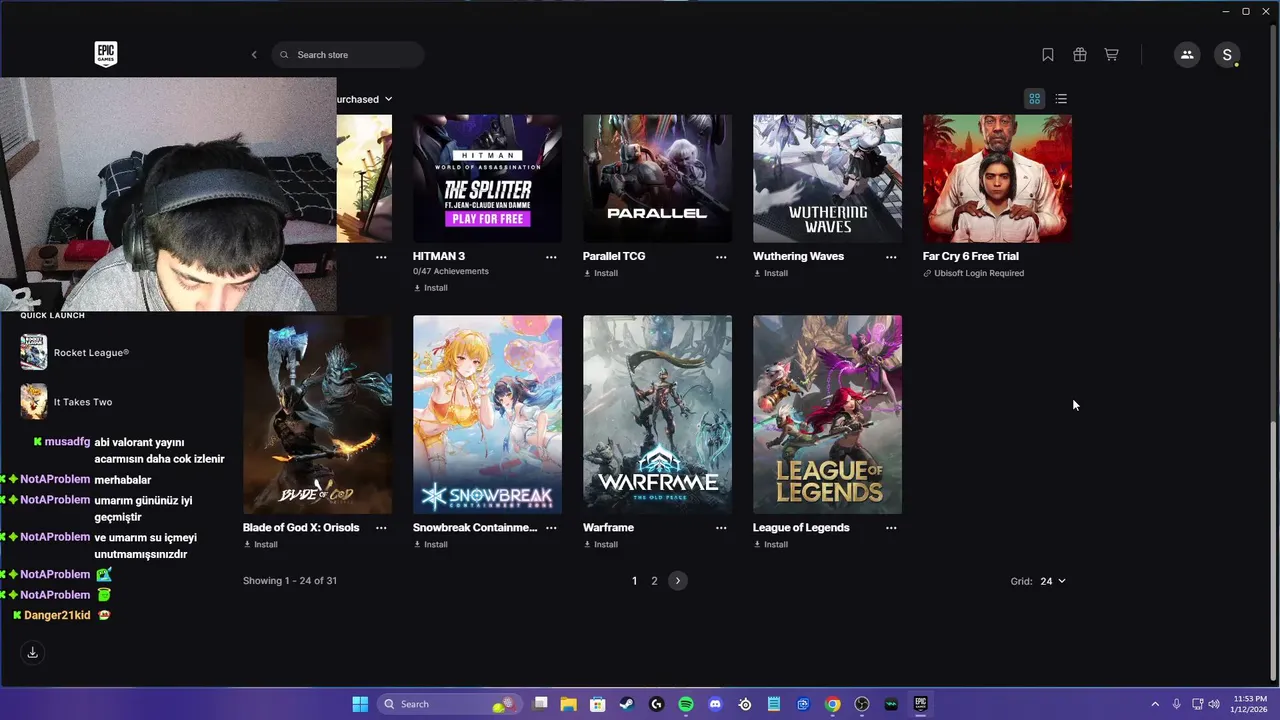
Task: Open options menu for Parallel TCG
Action: [721, 257]
